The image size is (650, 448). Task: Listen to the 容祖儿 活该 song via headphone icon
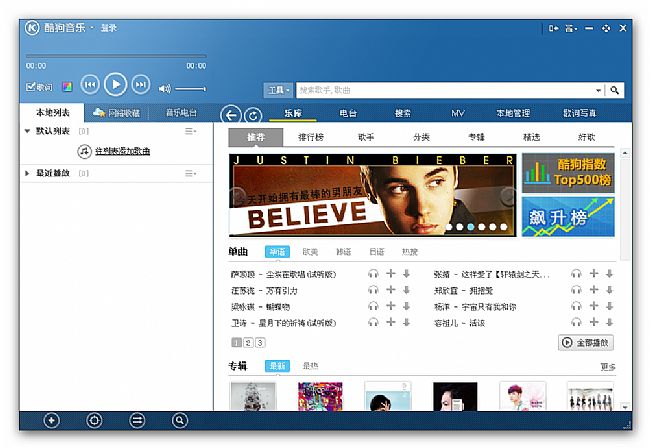576,322
